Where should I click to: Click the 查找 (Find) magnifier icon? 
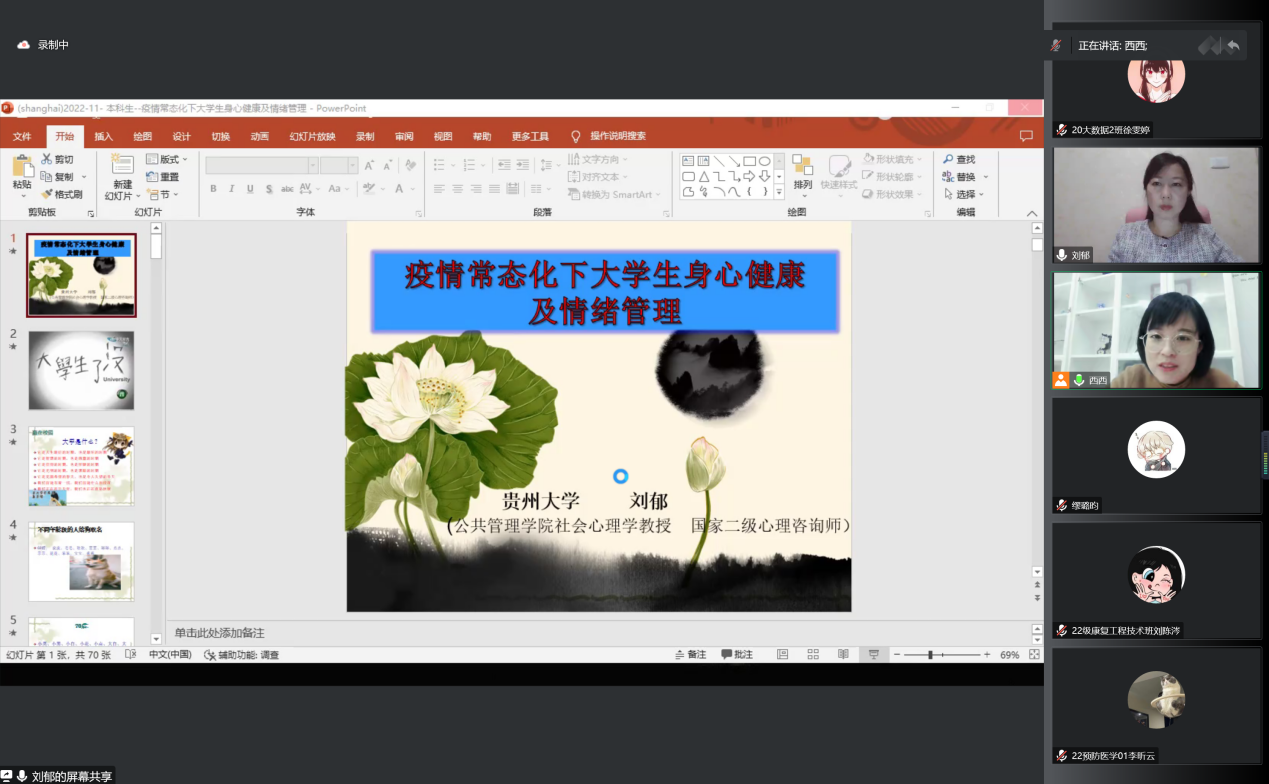[948, 159]
